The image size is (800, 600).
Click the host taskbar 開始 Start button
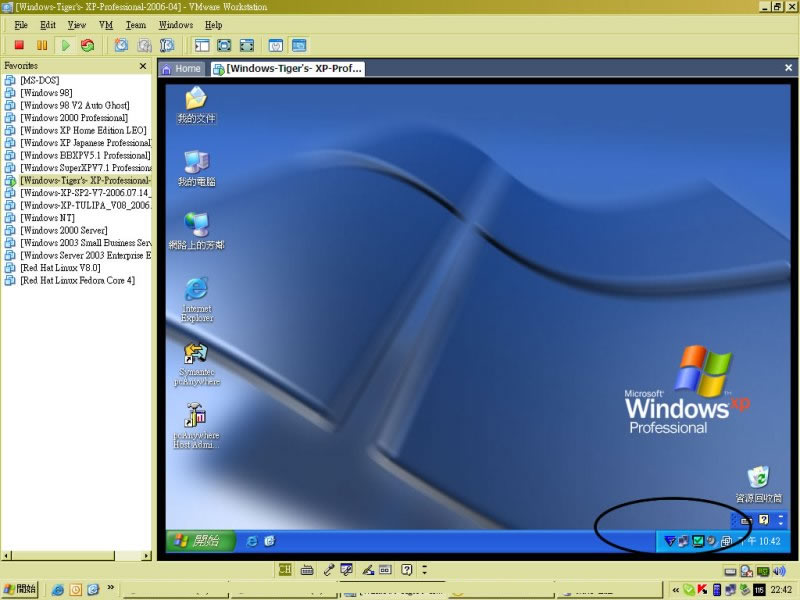pyautogui.click(x=20, y=589)
